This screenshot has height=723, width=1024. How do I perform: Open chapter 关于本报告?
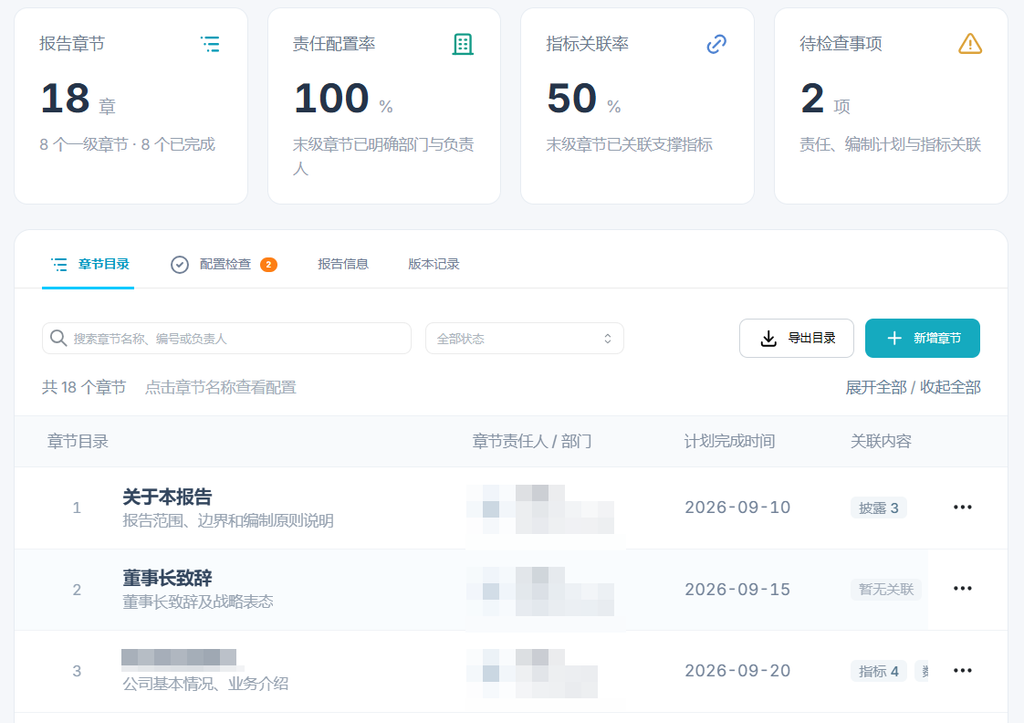167,496
